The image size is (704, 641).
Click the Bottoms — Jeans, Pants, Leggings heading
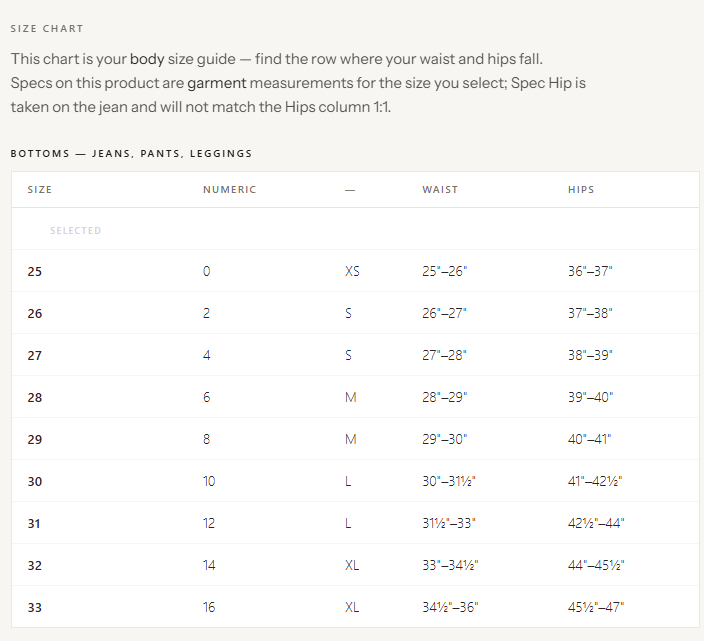tap(131, 154)
